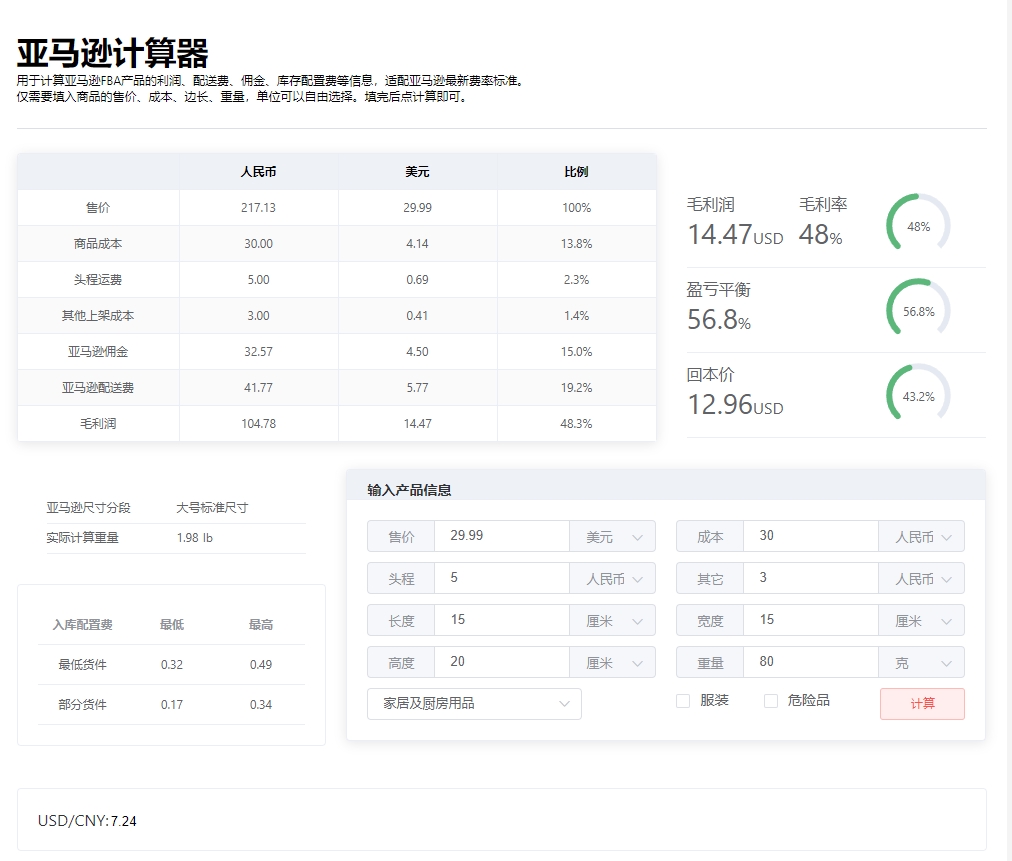Open the 成本 currency dropdown
Image resolution: width=1012 pixels, height=861 pixels.
click(x=922, y=536)
